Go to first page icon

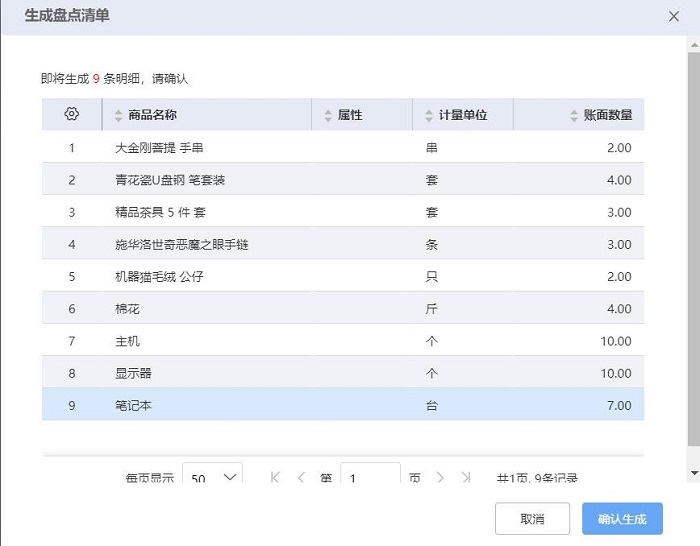[275, 477]
